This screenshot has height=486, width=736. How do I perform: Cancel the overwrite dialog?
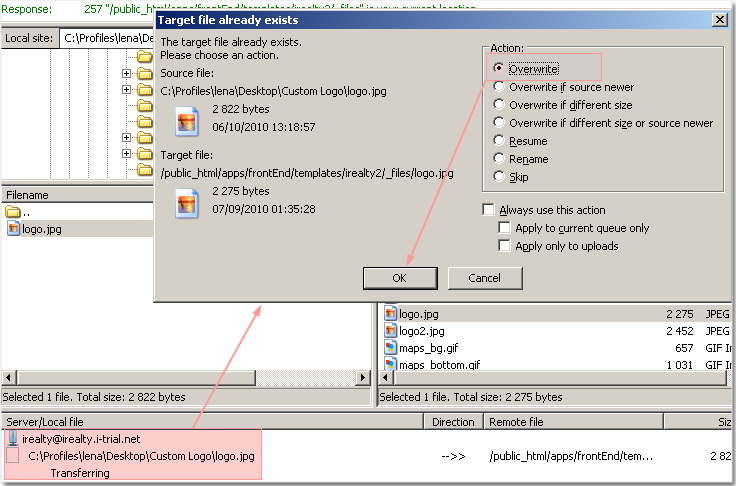click(485, 278)
